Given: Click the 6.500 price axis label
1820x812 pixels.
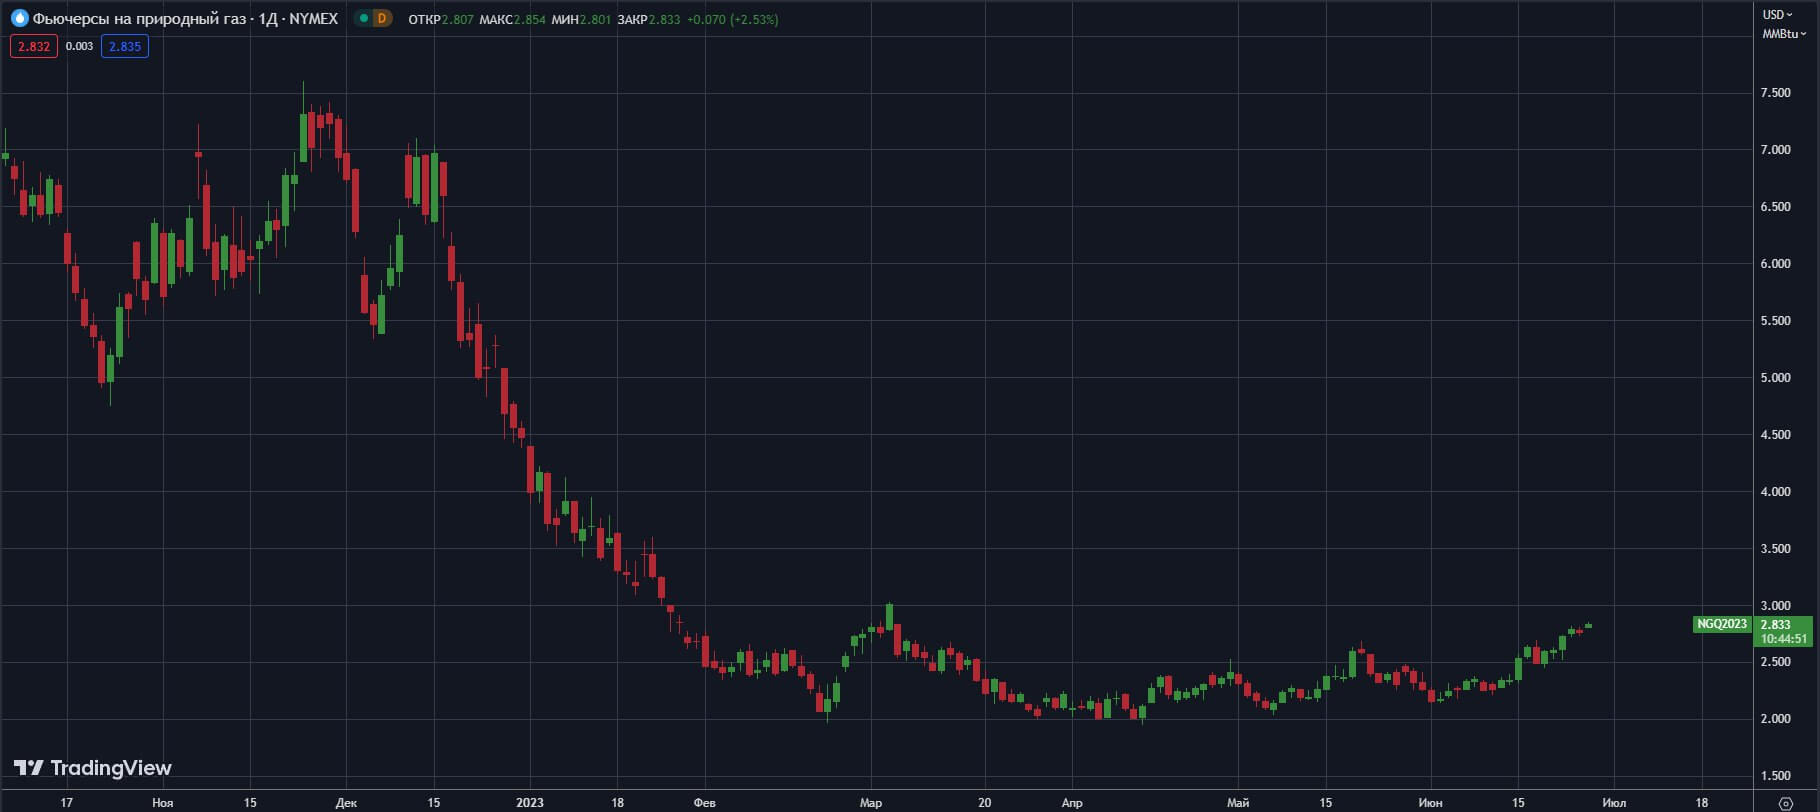Looking at the screenshot, I should tap(1775, 207).
